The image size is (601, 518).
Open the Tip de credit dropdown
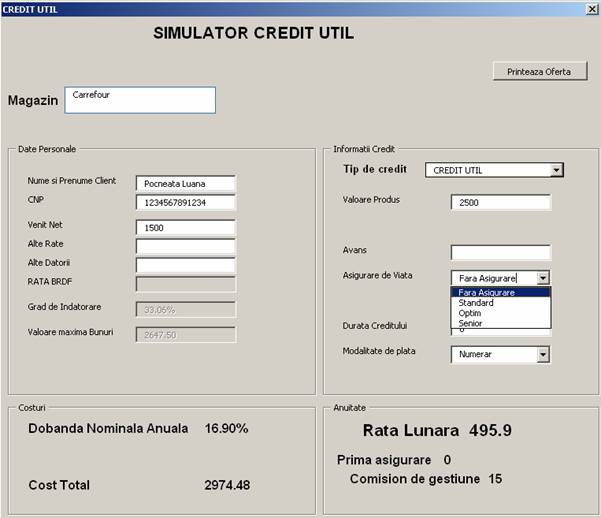[557, 171]
